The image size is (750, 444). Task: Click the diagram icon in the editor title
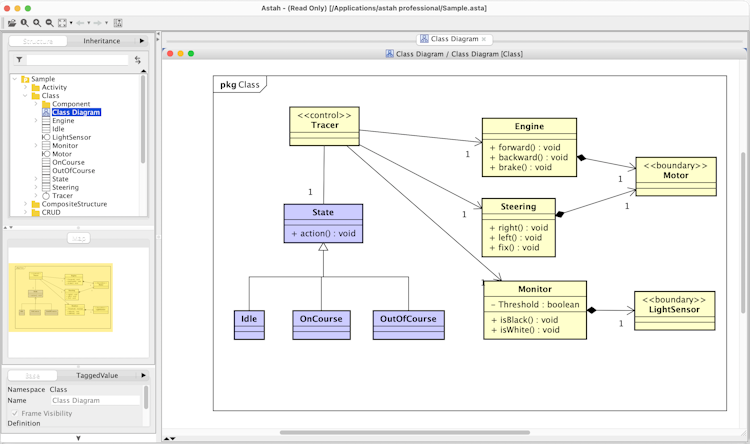[390, 54]
